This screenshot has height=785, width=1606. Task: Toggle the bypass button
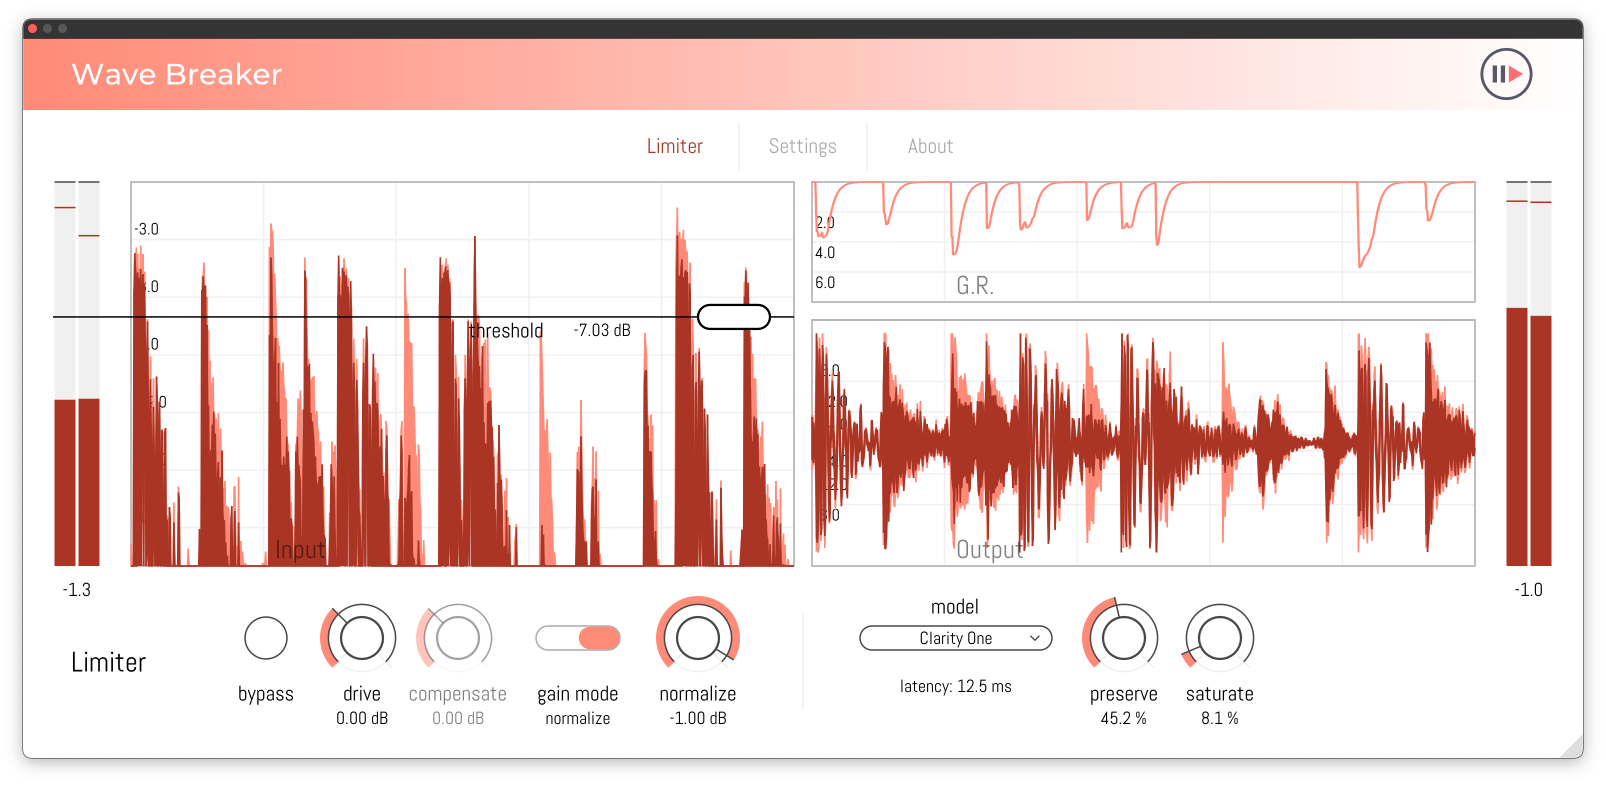266,638
